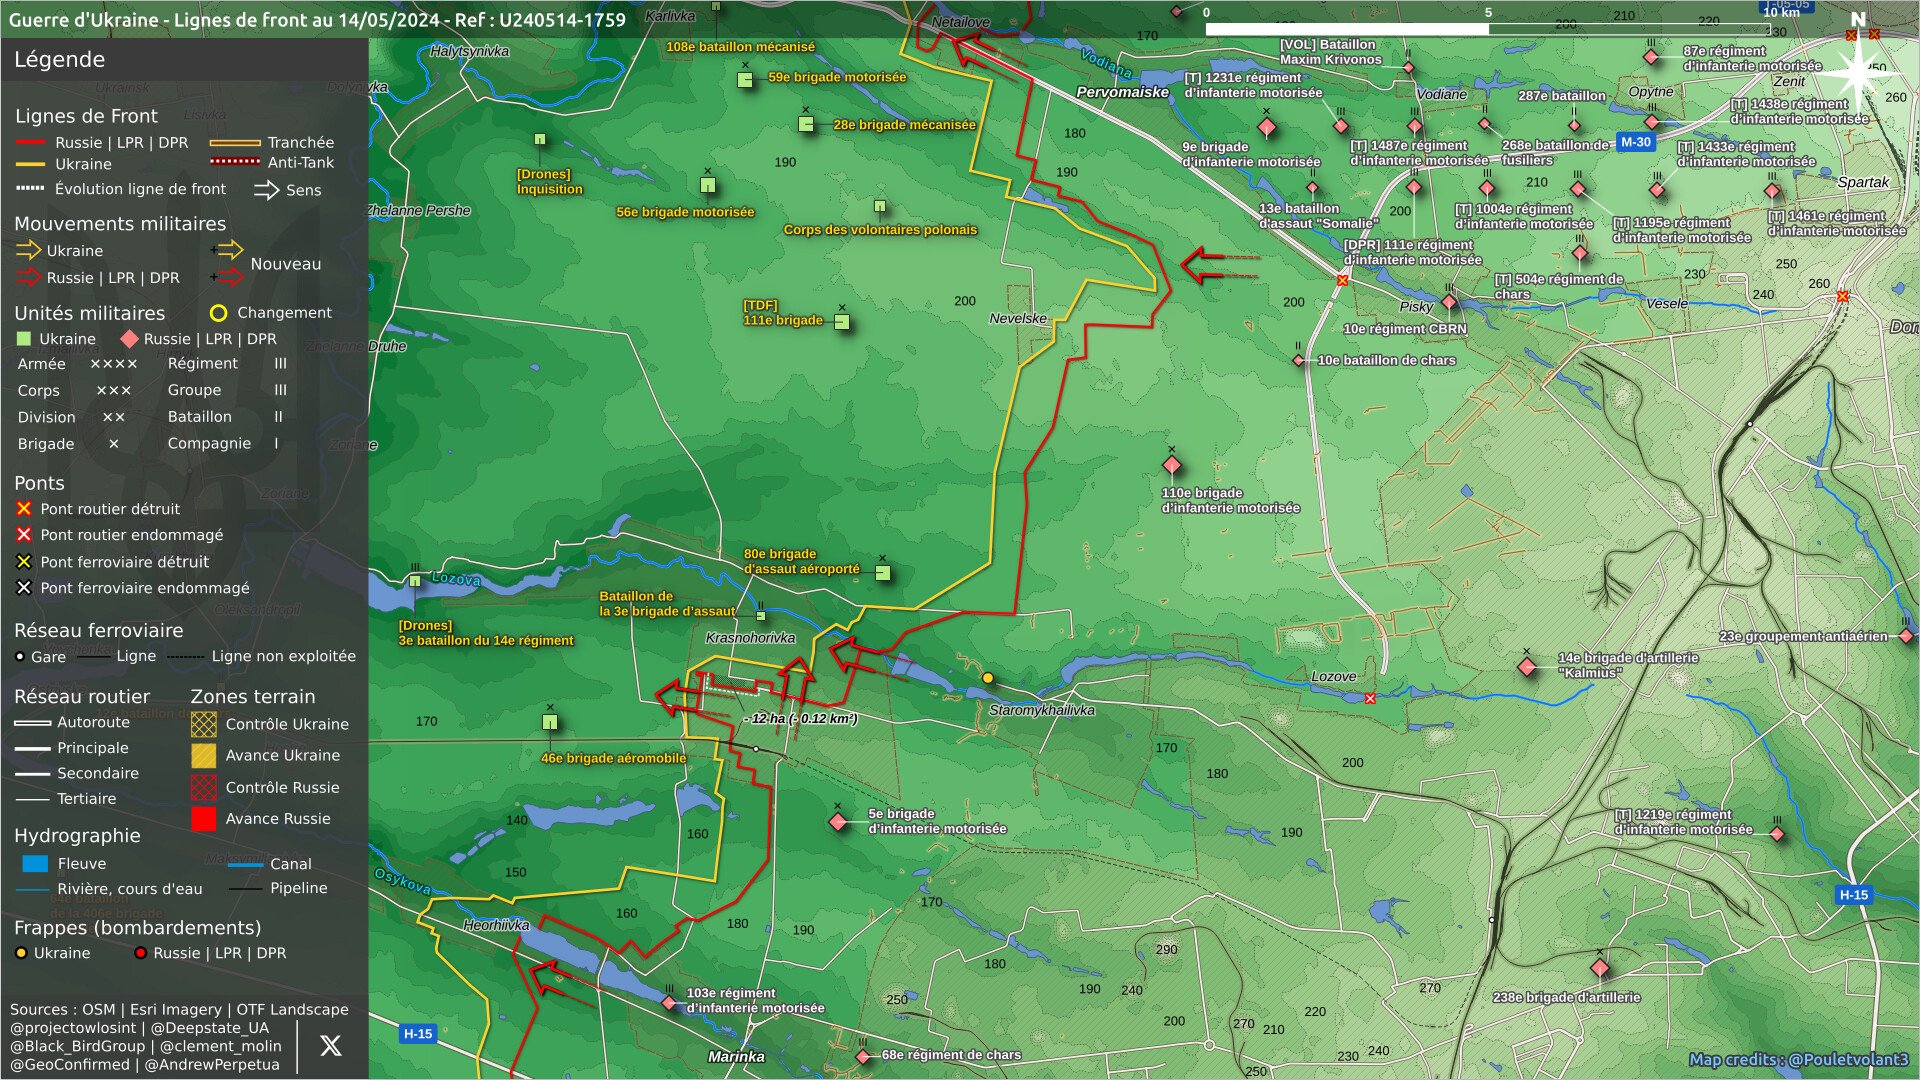Click the Netailove village label

pyautogui.click(x=960, y=22)
